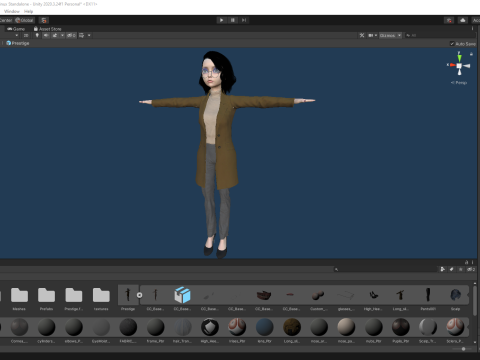Click the green Y axis on the gizmo
Screen dimensions: 480x360
tap(459, 57)
